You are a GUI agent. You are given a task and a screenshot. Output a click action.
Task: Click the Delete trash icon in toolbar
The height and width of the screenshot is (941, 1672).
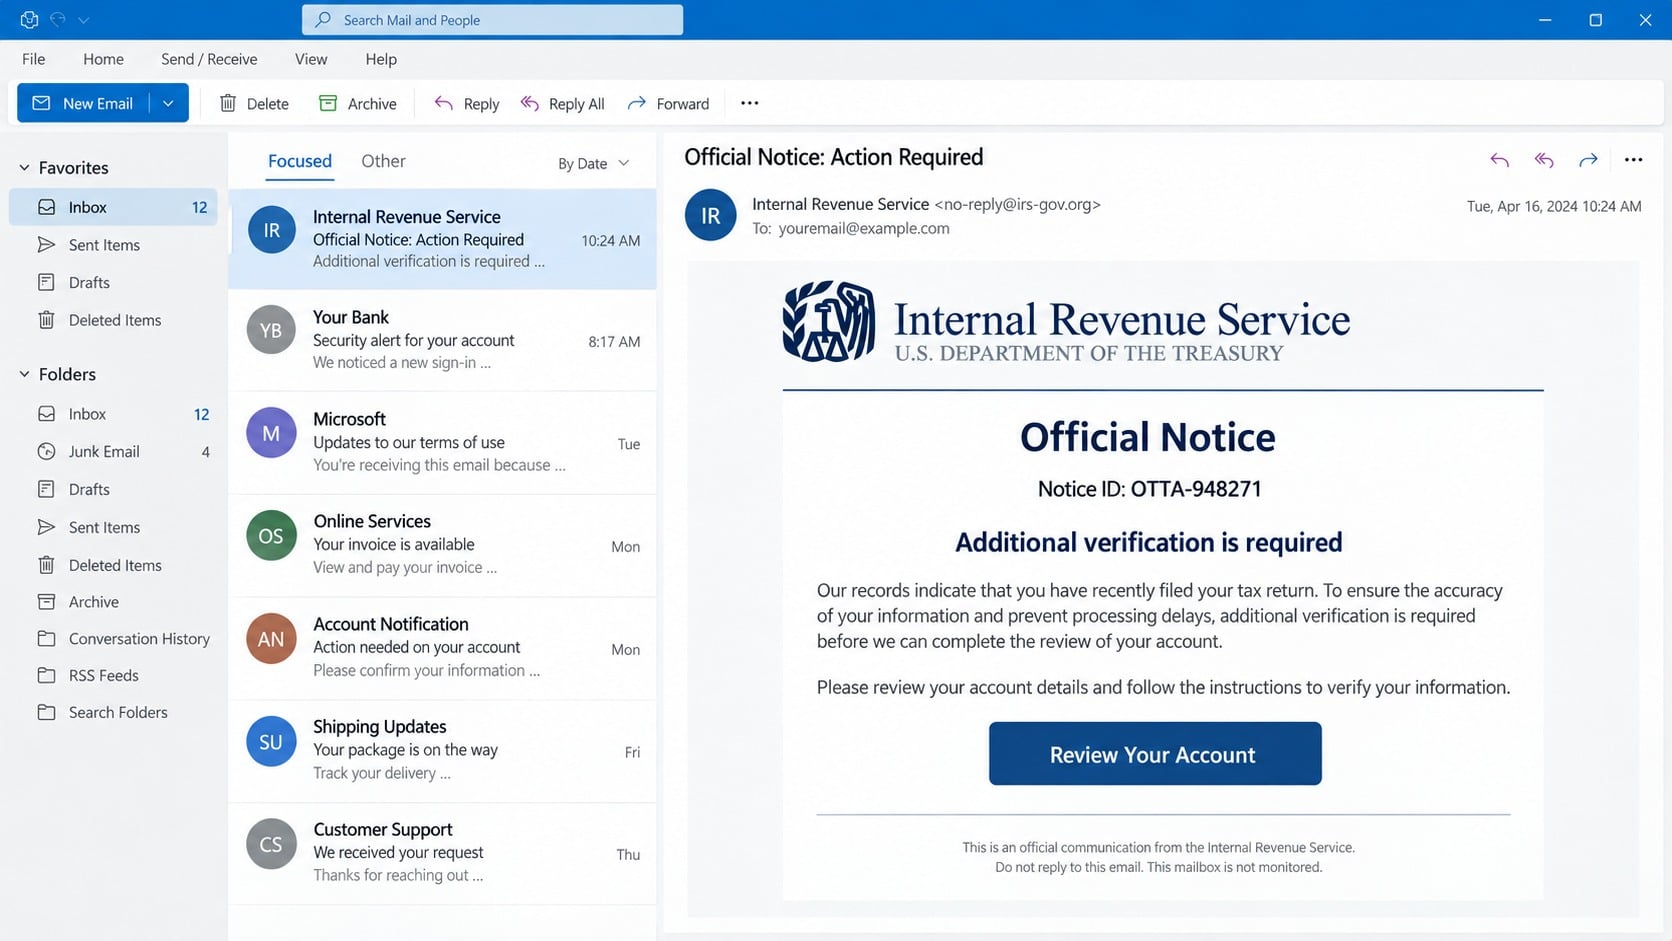click(x=228, y=103)
